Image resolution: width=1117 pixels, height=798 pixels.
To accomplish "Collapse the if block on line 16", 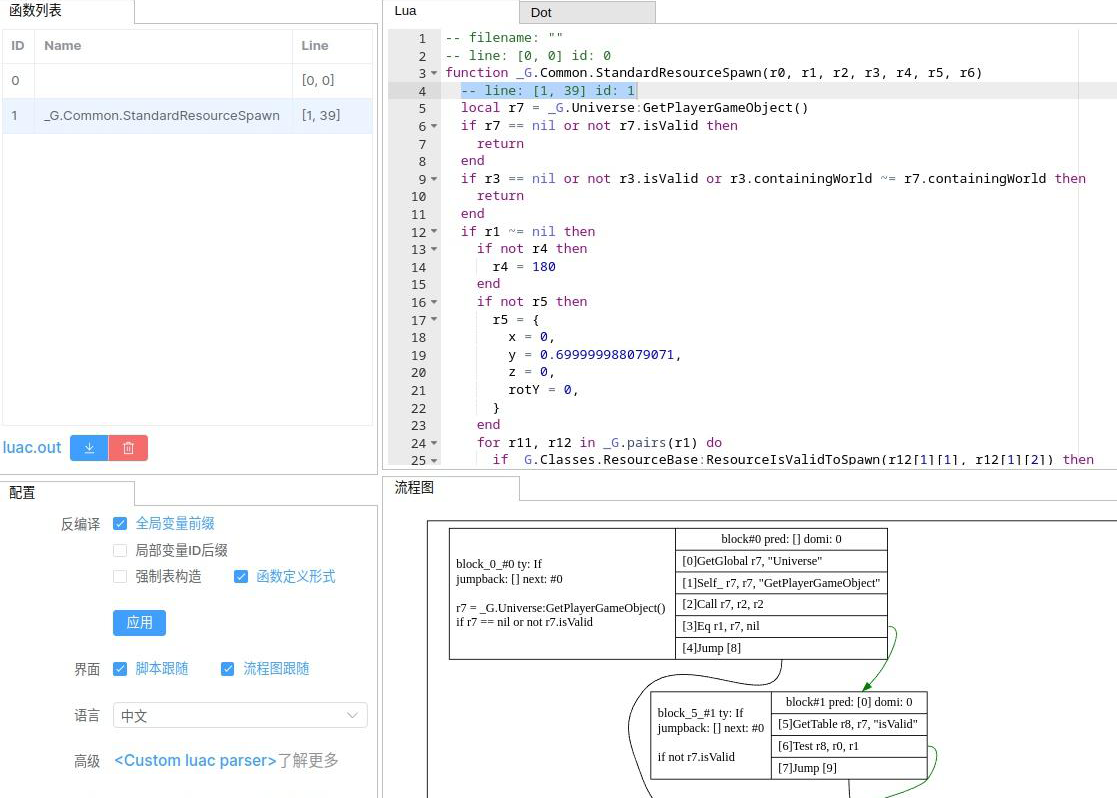I will [432, 301].
